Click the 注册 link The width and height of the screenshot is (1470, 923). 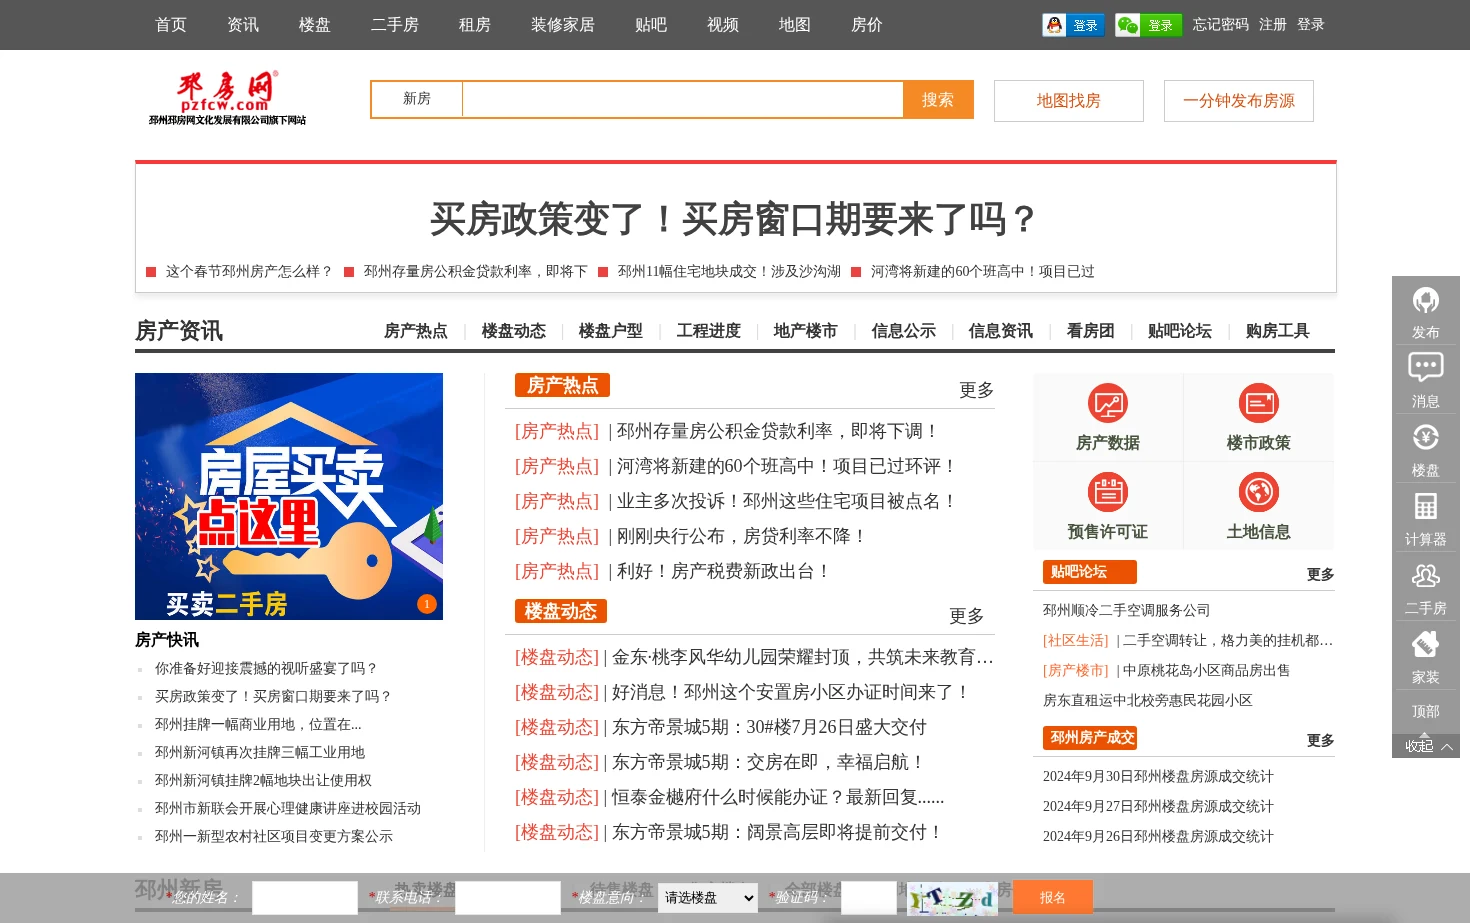click(x=1273, y=25)
